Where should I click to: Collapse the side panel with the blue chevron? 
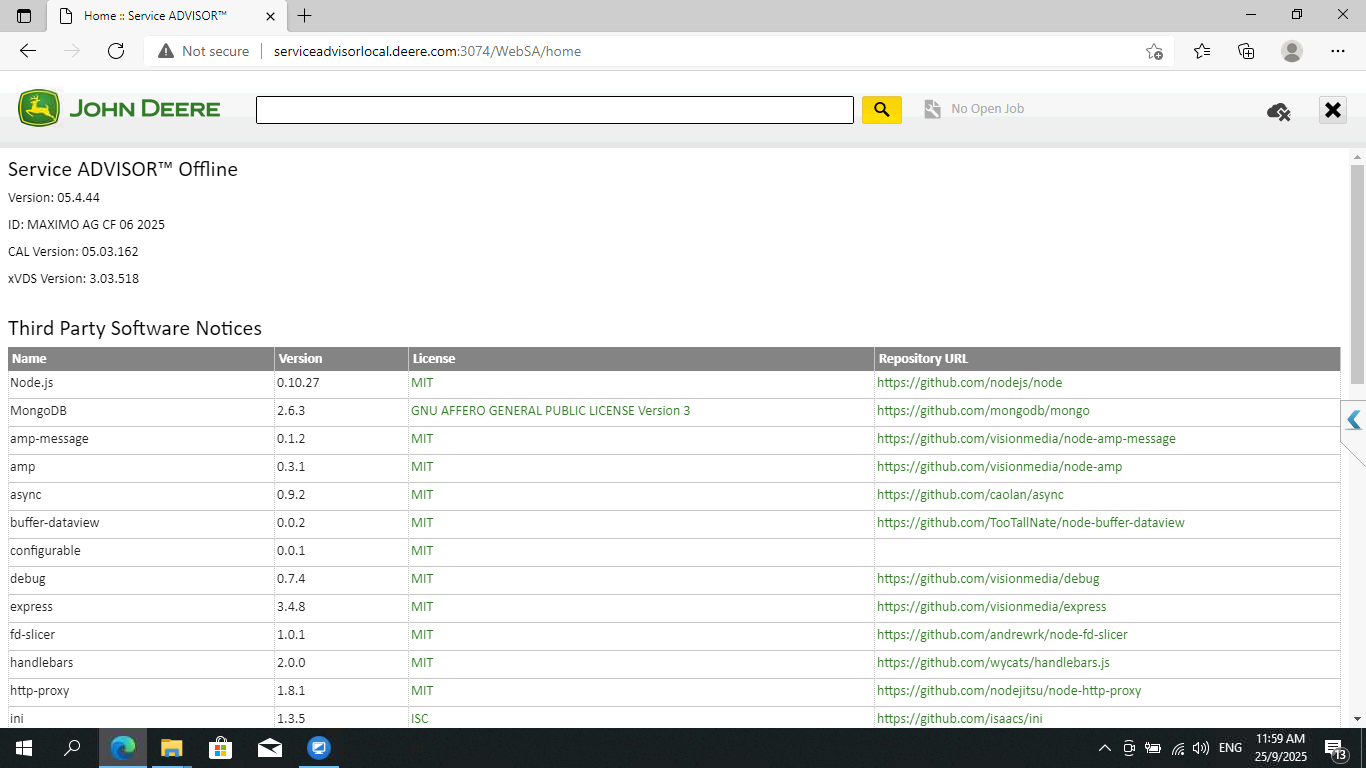(1355, 421)
